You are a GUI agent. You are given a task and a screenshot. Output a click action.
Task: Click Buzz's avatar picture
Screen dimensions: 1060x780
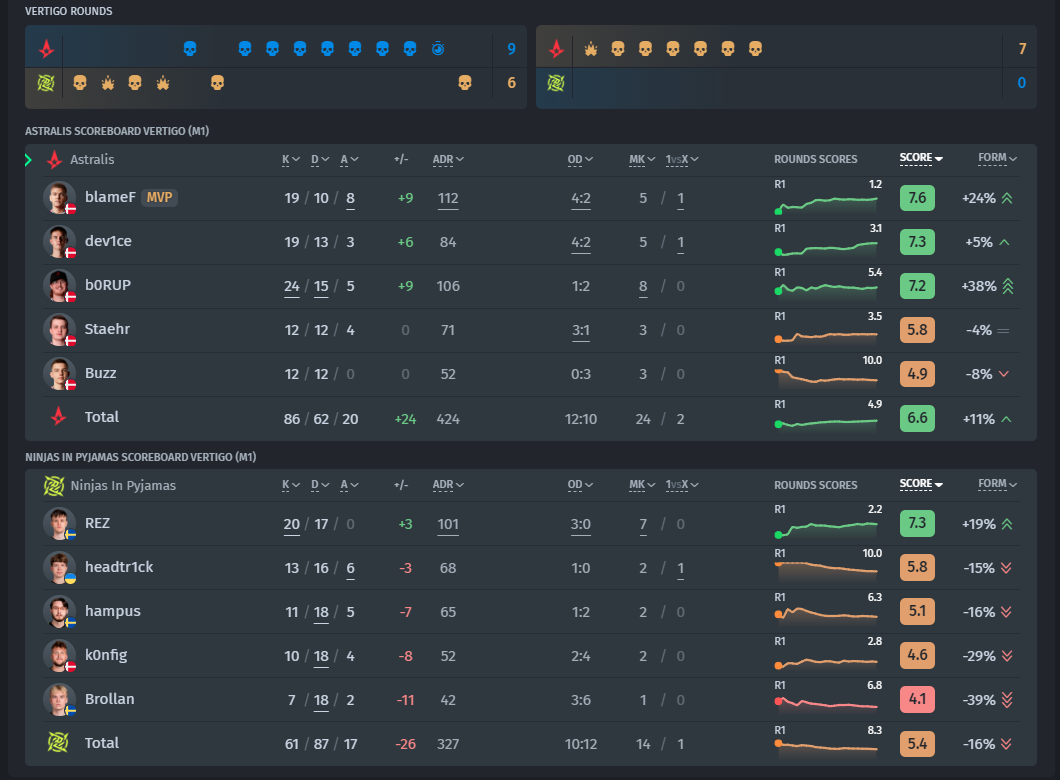pyautogui.click(x=59, y=373)
